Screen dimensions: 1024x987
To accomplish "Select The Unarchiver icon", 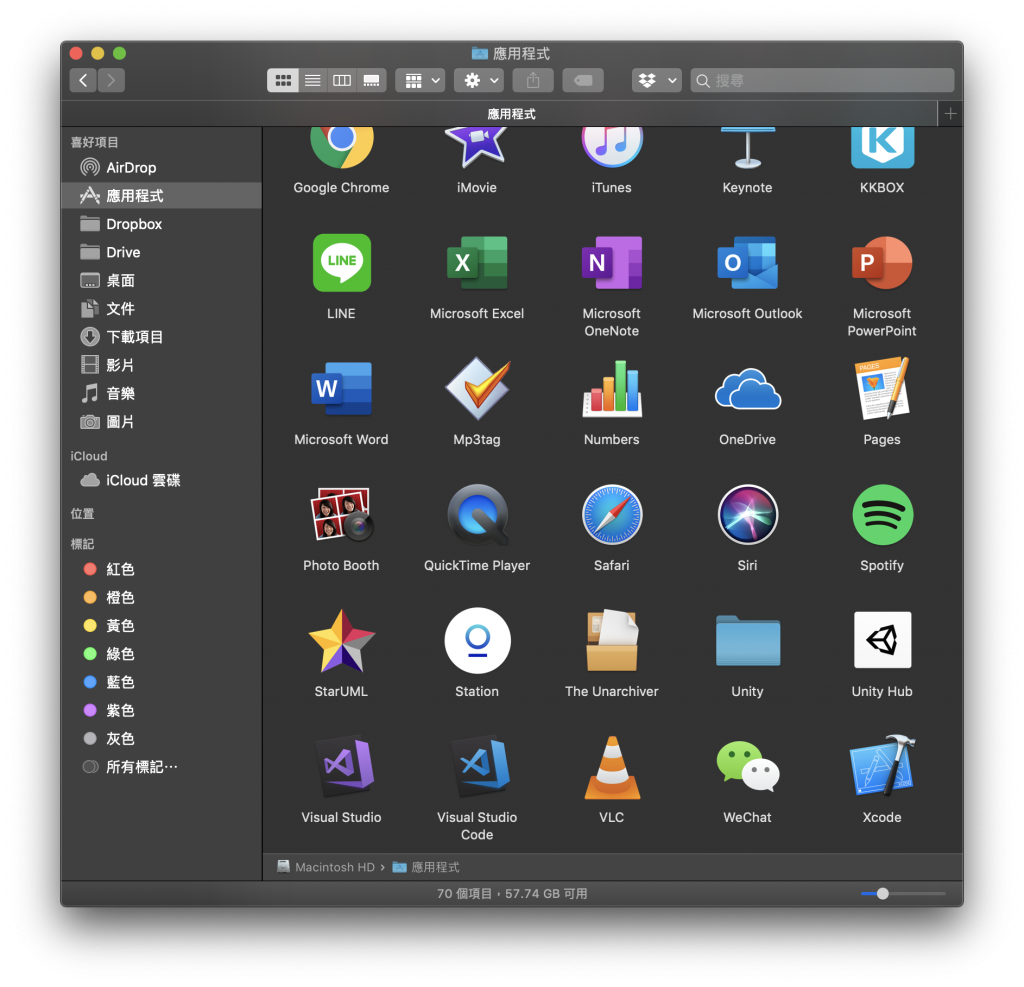I will (611, 641).
